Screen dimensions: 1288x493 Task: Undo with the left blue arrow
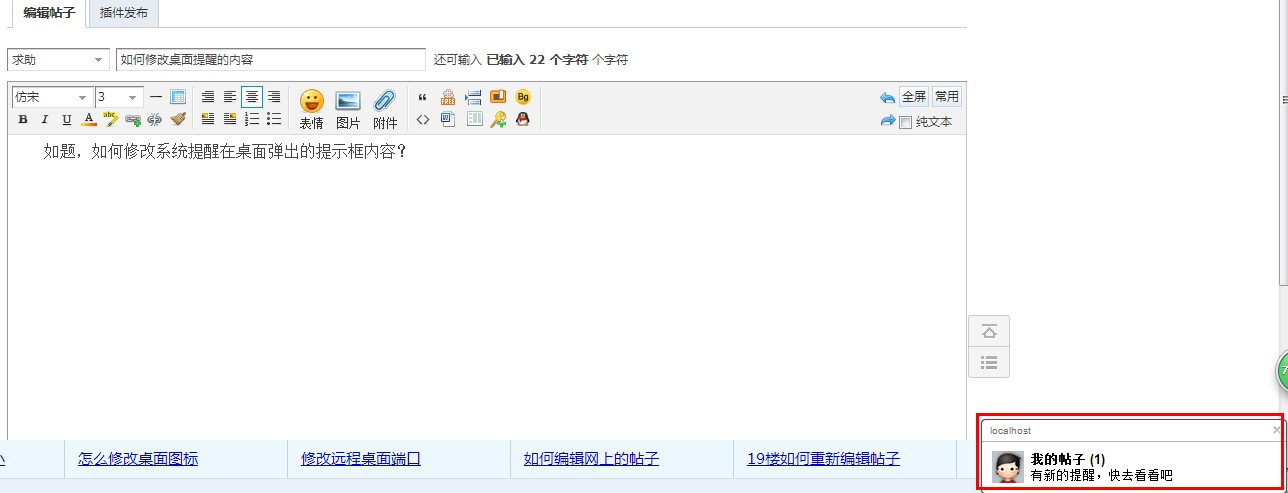point(887,97)
